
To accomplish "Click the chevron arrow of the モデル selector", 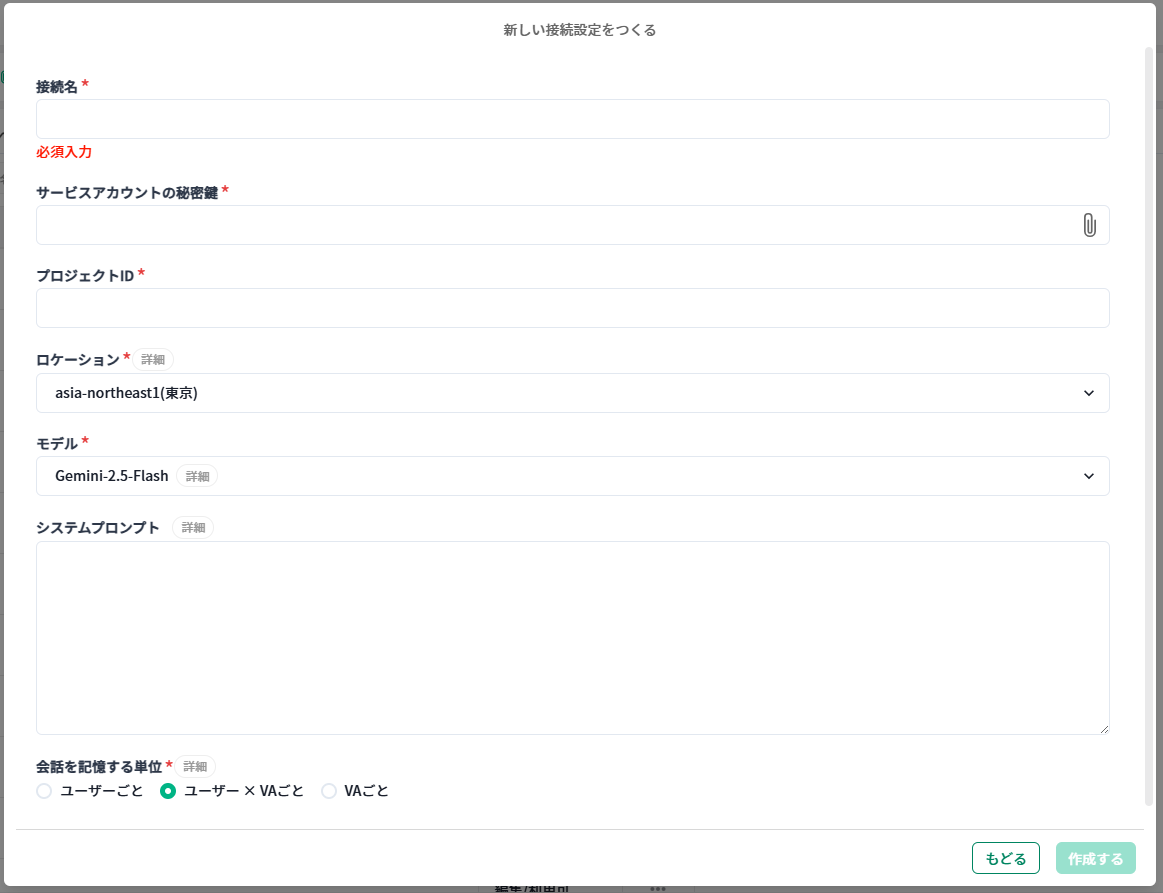I will 1089,476.
